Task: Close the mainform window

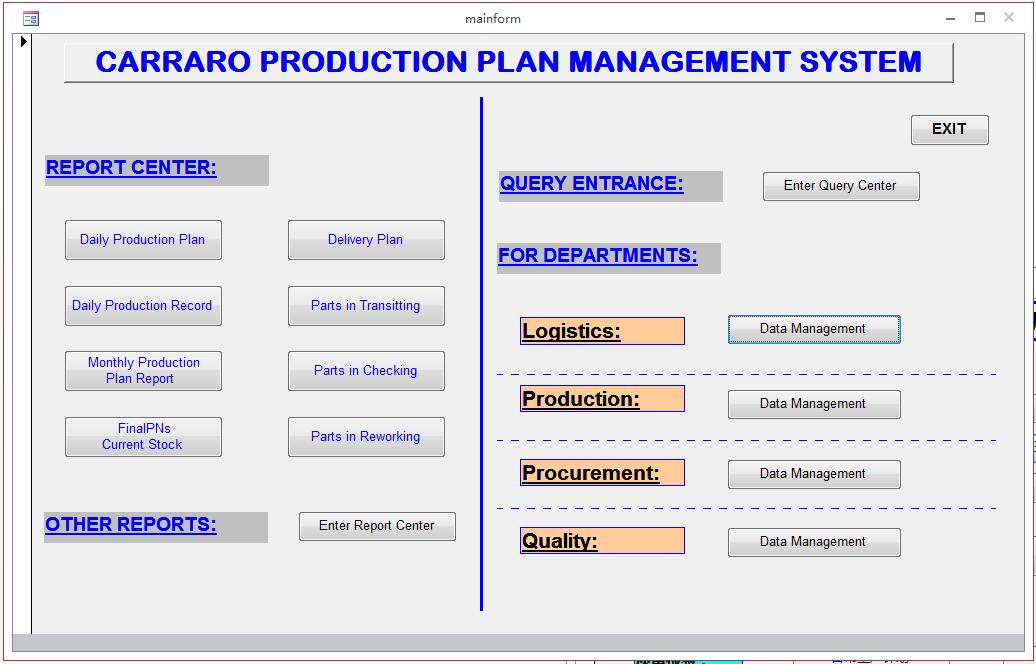Action: coord(1009,18)
